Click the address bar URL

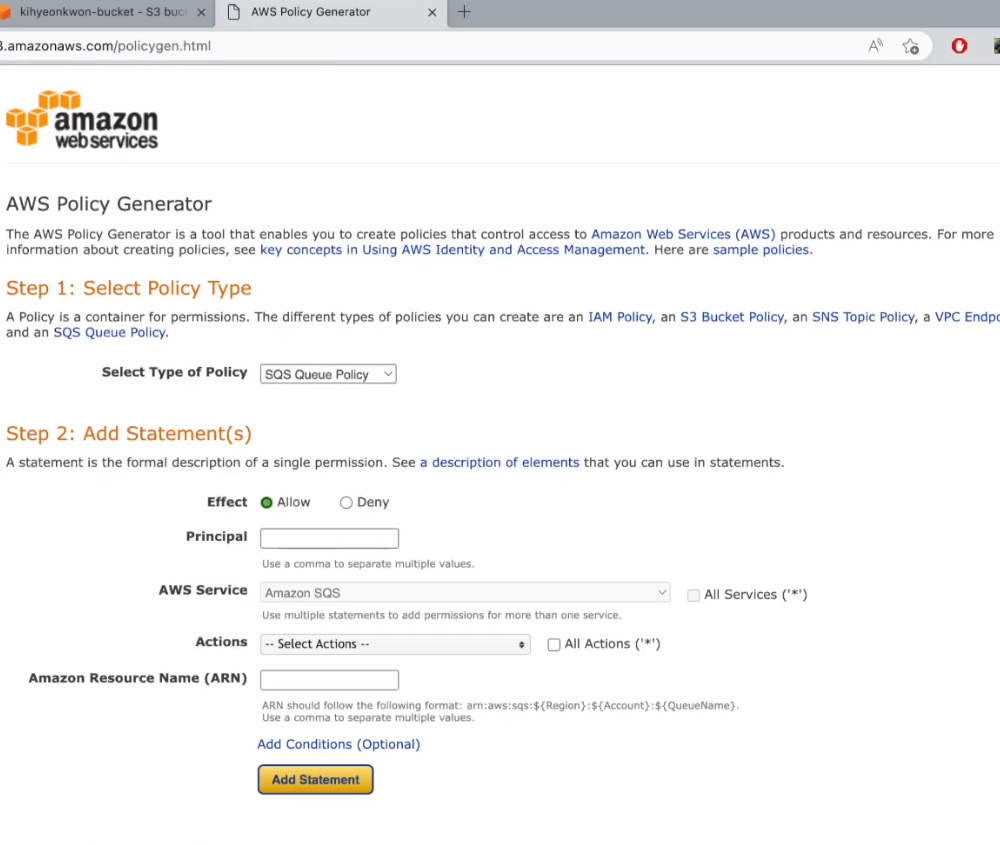point(105,46)
